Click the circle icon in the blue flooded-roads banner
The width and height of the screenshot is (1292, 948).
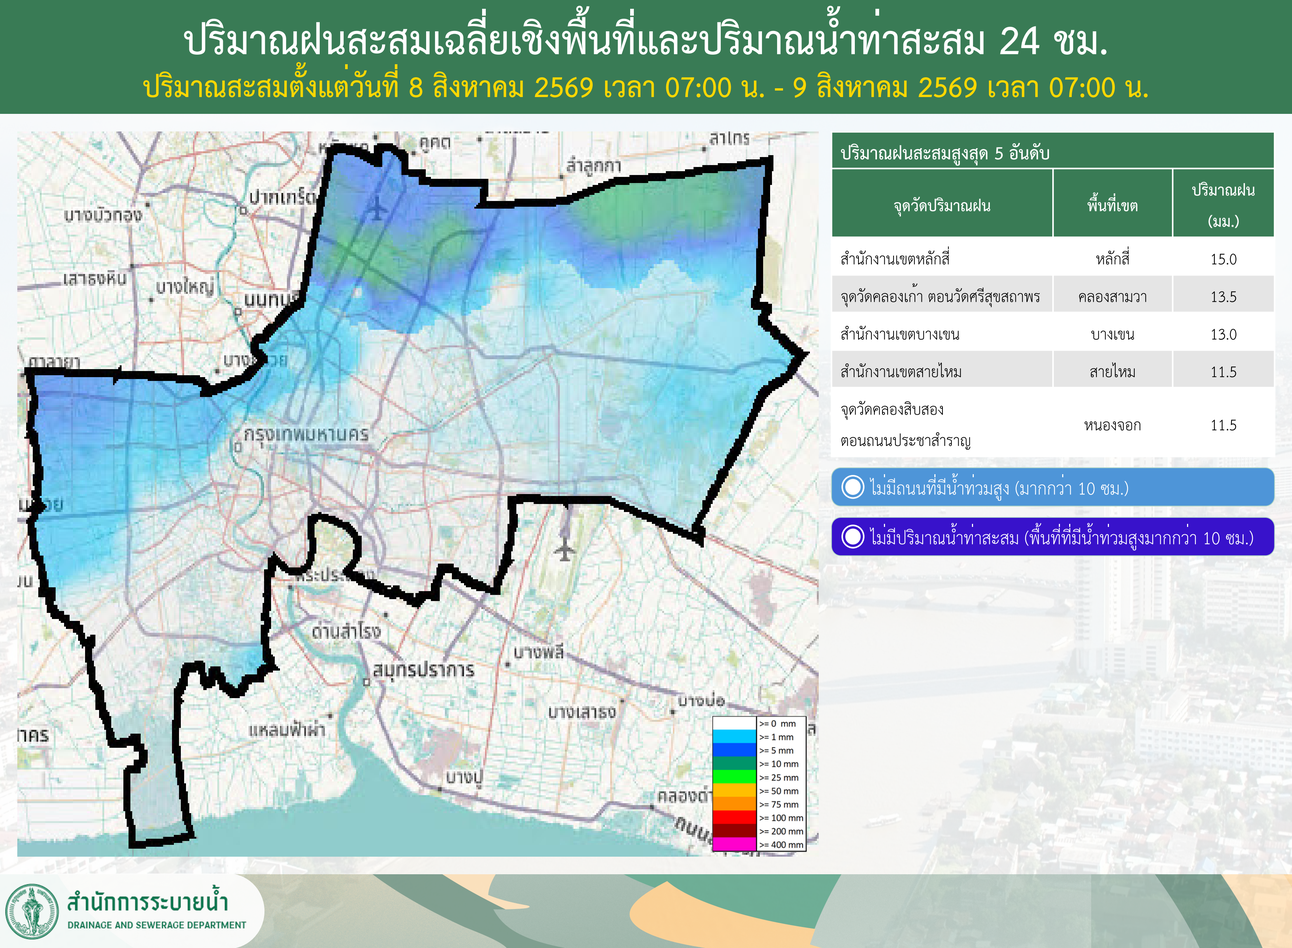(853, 487)
